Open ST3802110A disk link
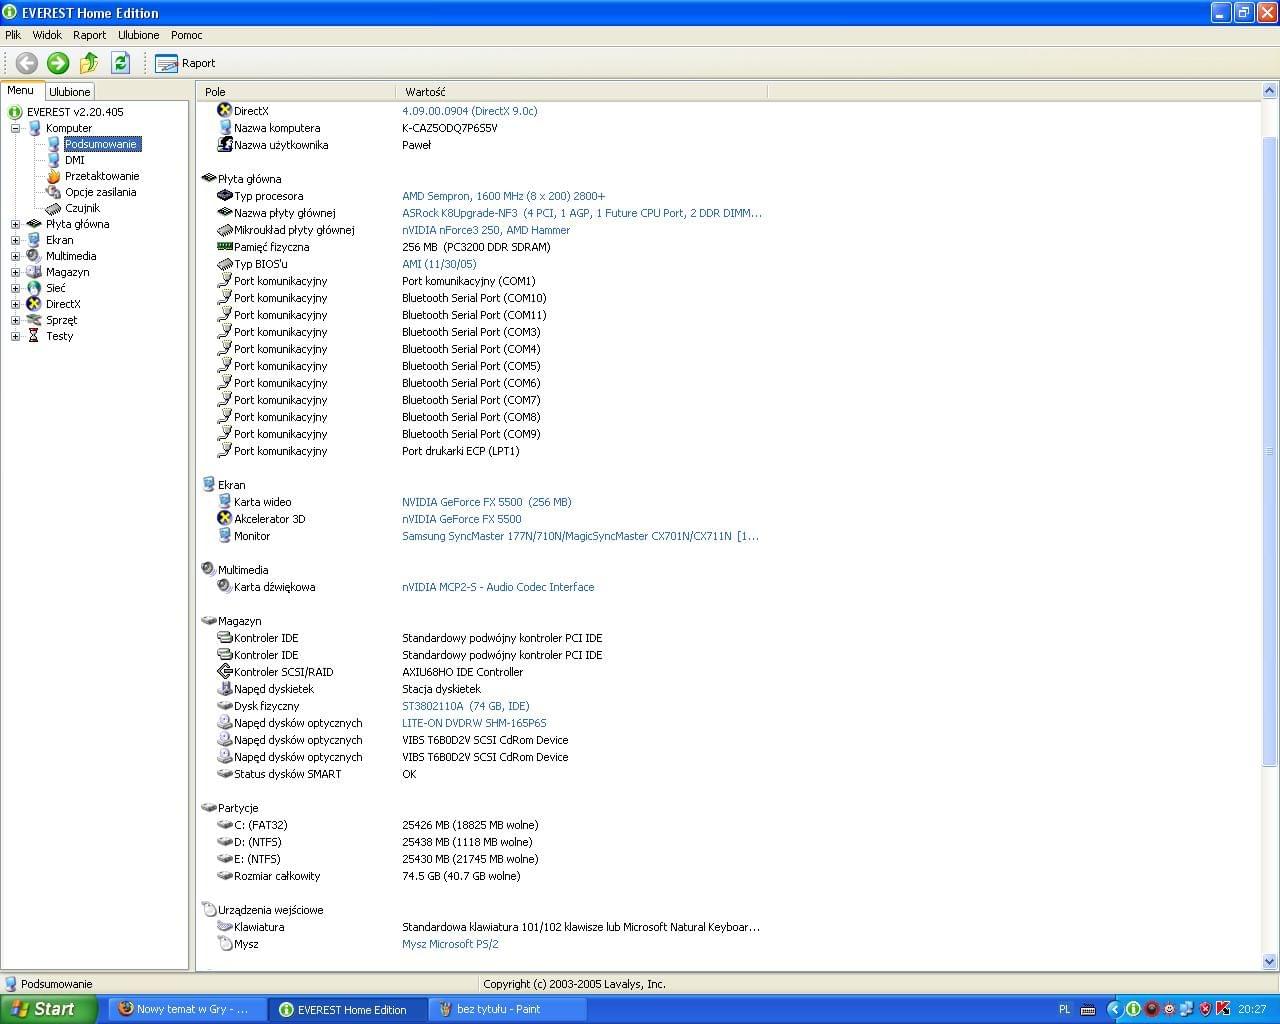This screenshot has height=1024, width=1280. click(x=466, y=706)
